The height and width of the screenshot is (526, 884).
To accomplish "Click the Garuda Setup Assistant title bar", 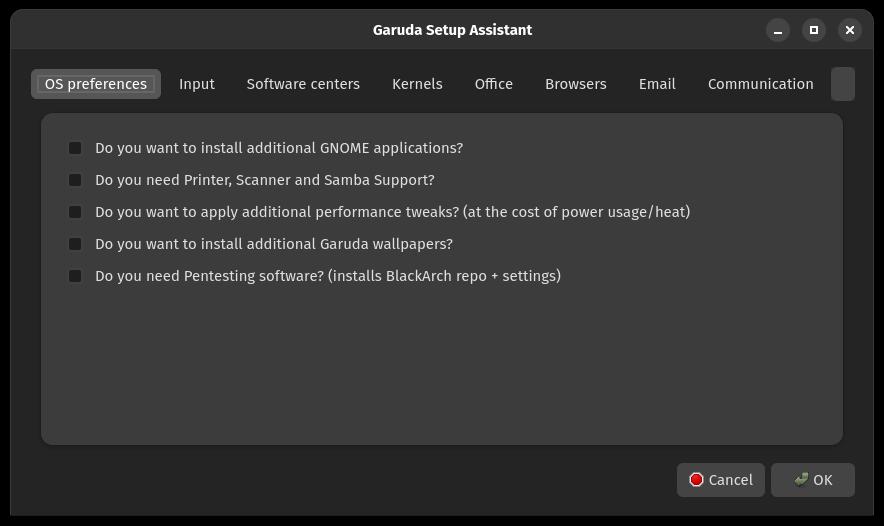I will pyautogui.click(x=452, y=30).
